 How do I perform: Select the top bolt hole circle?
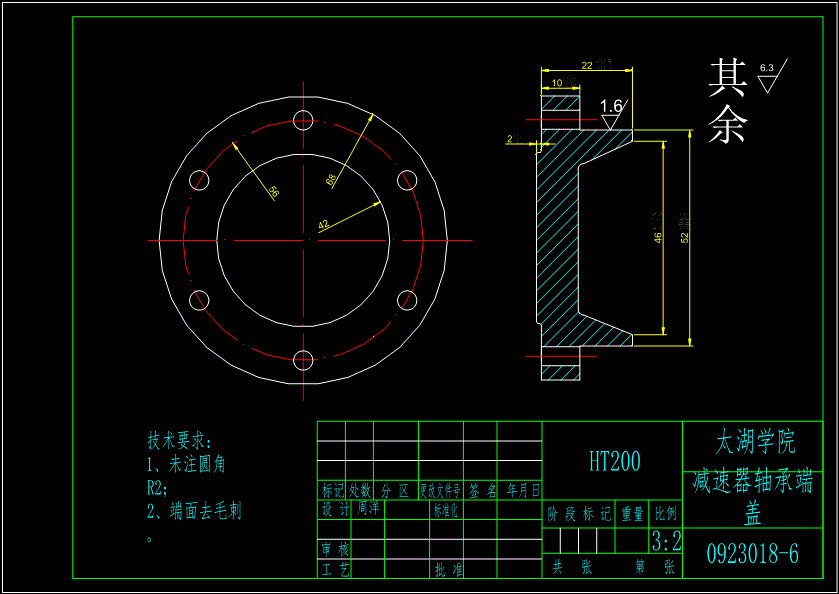click(303, 120)
